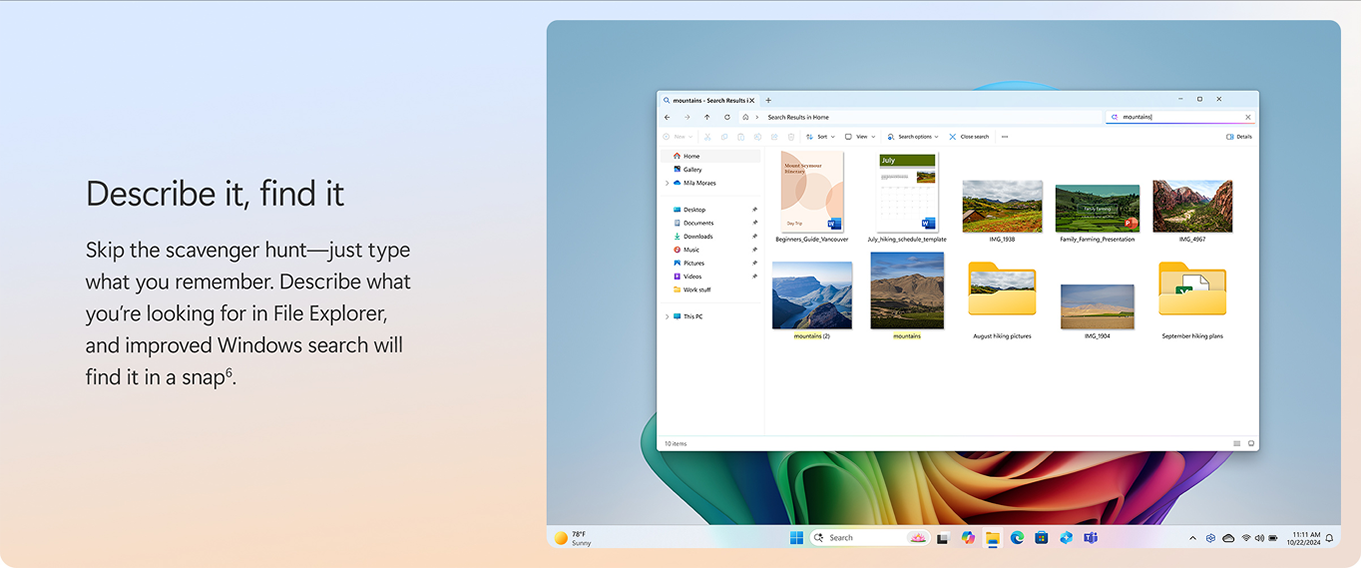Switch to details list view in status bar
Screen dimensions: 1361x568
click(1237, 443)
